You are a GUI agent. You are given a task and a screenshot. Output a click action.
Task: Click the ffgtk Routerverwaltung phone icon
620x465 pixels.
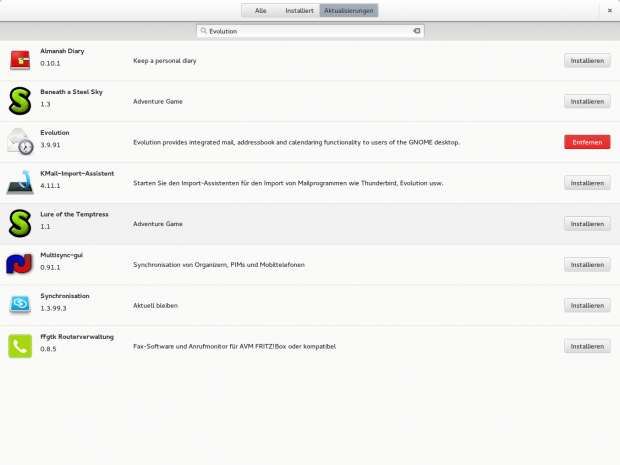click(20, 346)
